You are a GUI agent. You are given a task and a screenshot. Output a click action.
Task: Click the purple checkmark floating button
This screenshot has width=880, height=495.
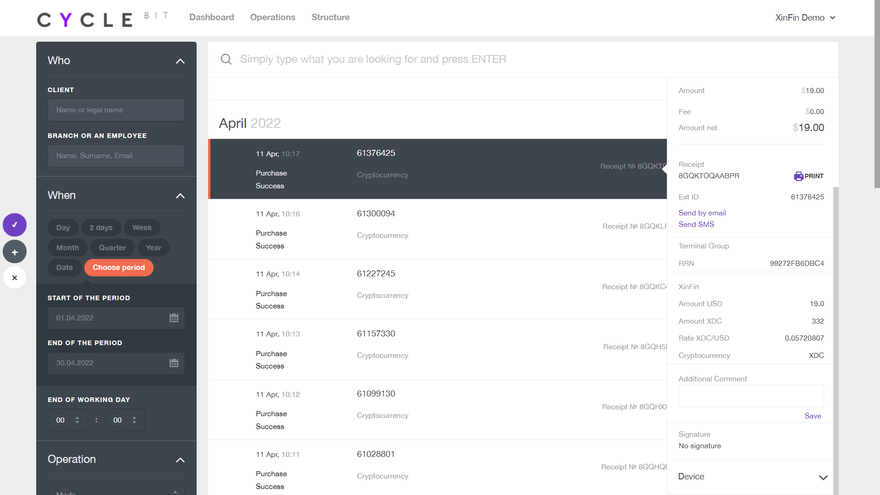point(14,225)
